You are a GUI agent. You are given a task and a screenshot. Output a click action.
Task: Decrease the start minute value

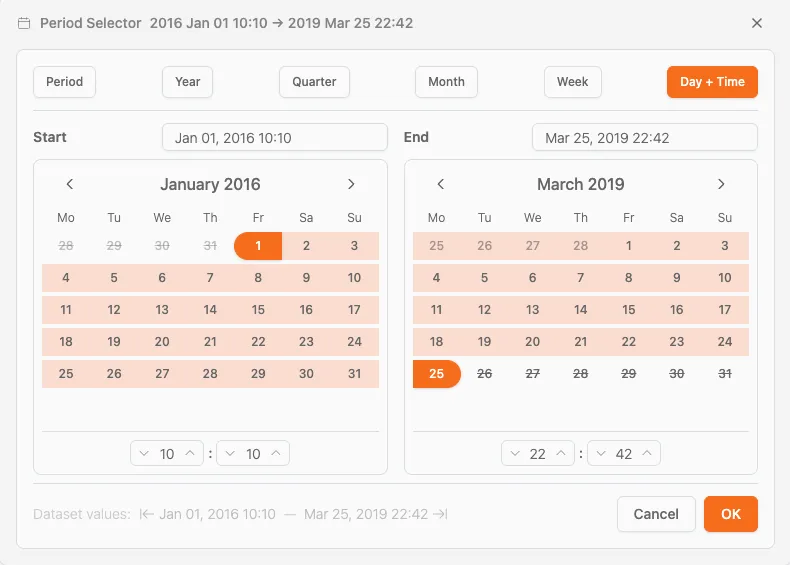[x=229, y=454]
